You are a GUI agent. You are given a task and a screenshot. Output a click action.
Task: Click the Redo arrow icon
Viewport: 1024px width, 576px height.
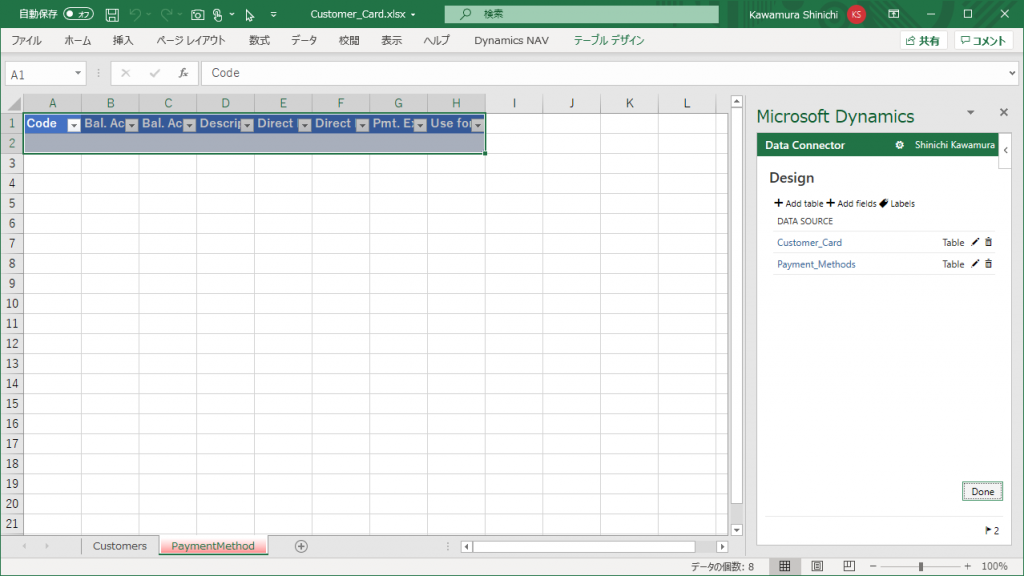tap(167, 14)
